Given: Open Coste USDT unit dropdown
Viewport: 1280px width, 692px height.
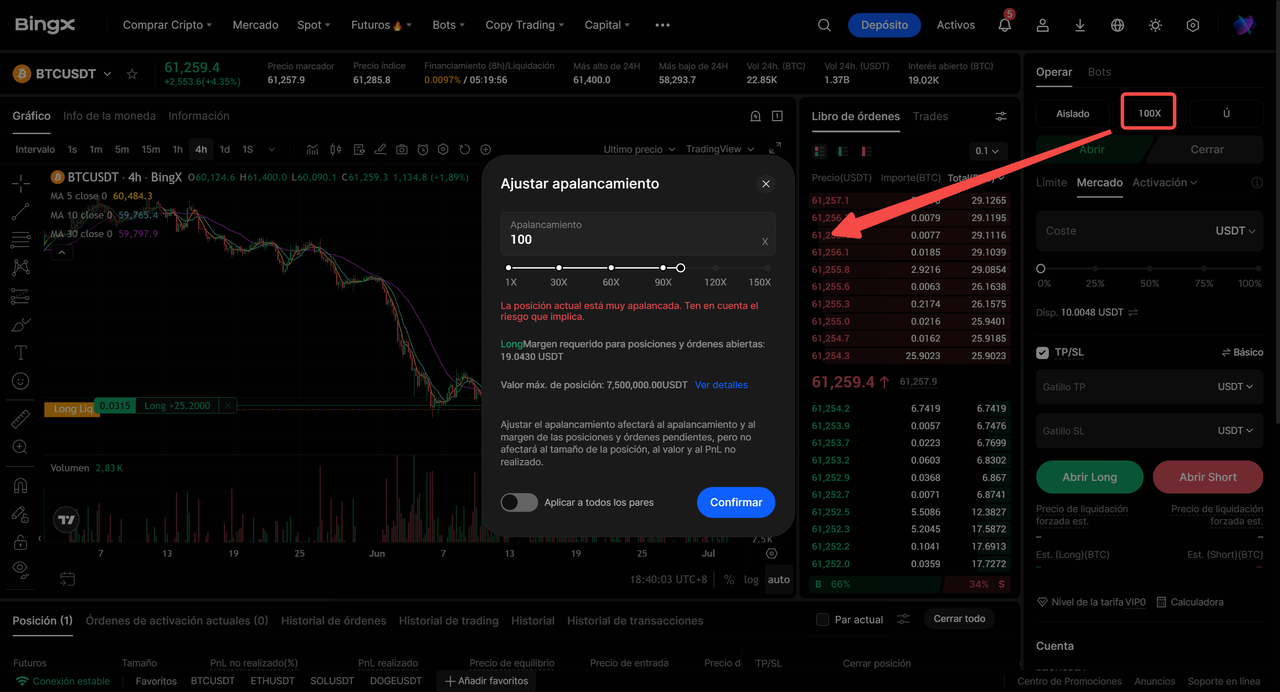Looking at the screenshot, I should pyautogui.click(x=1235, y=230).
